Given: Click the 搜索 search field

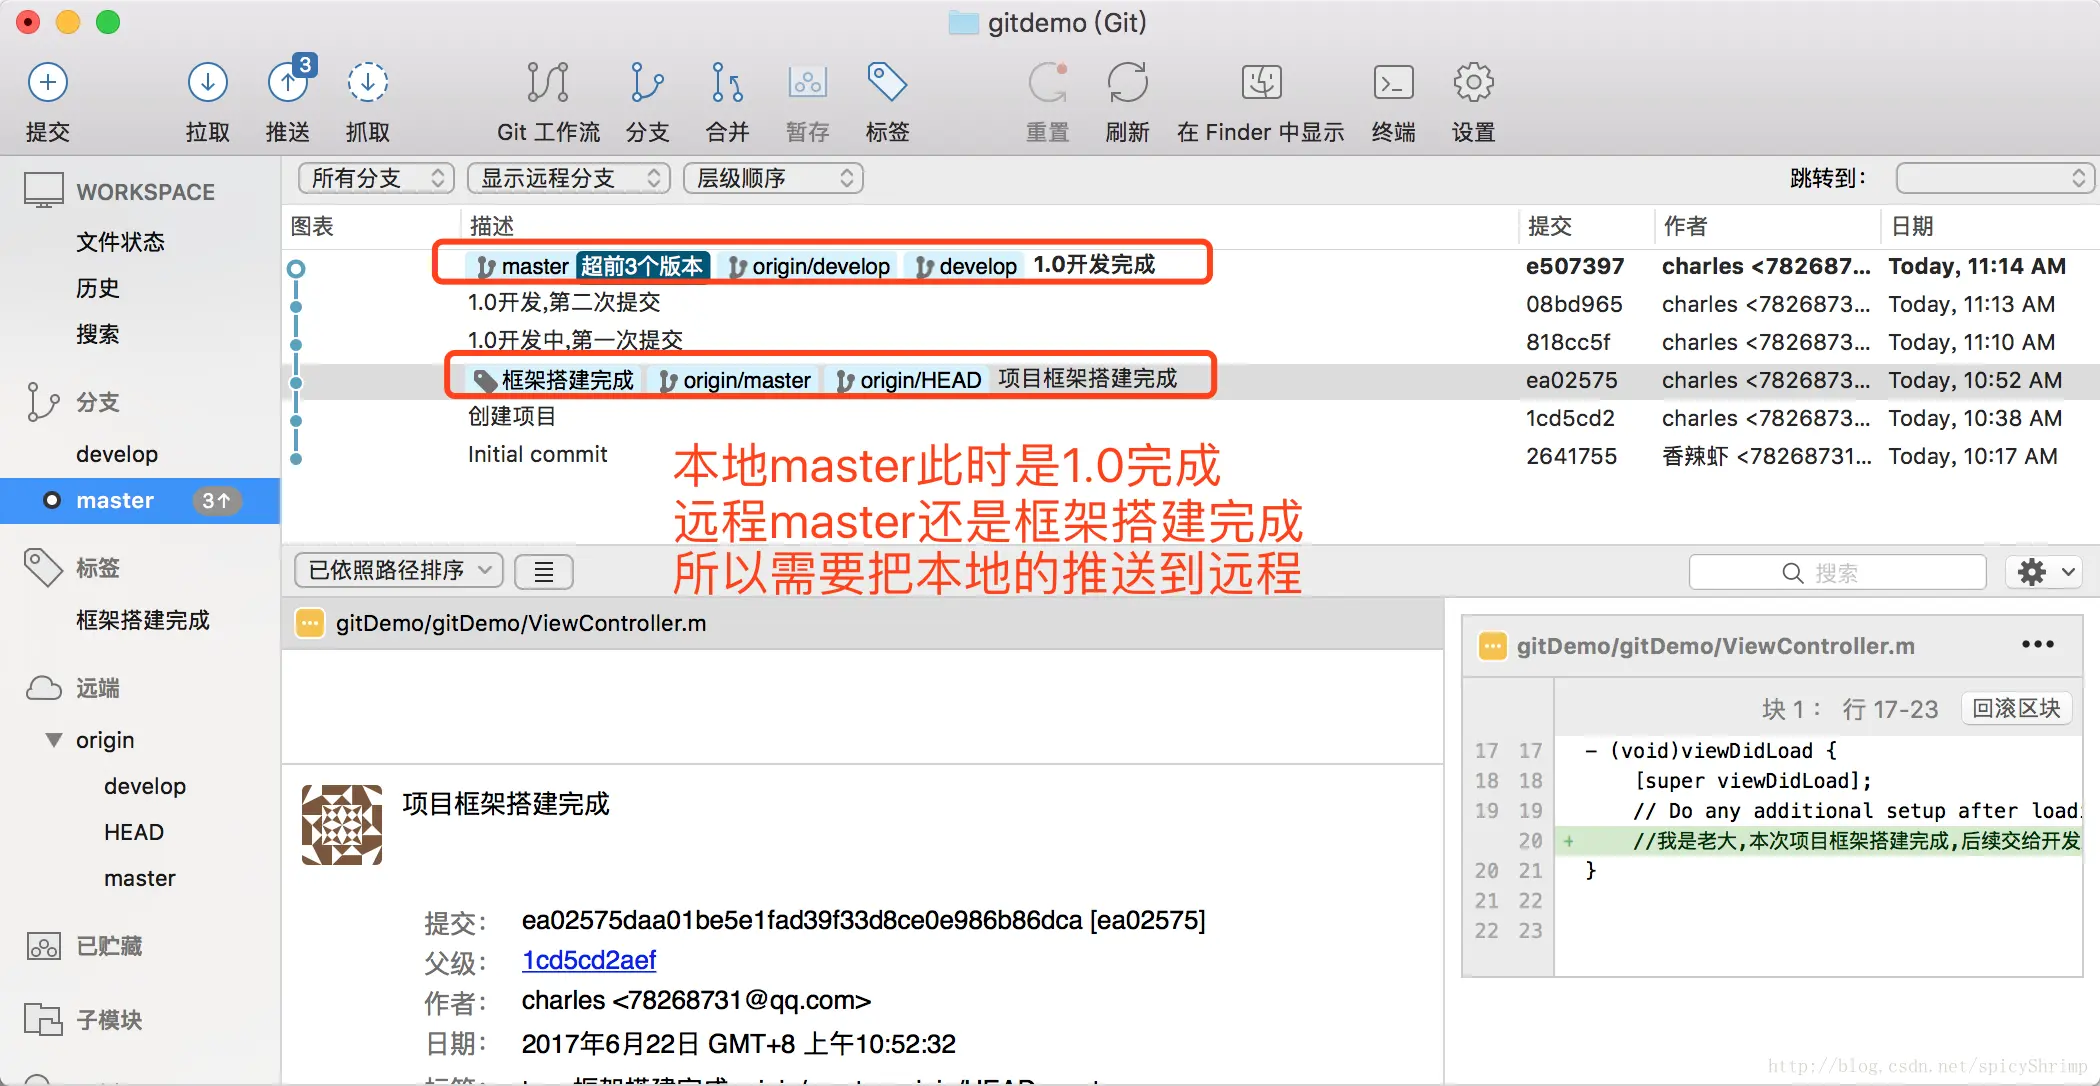Looking at the screenshot, I should (x=1837, y=572).
